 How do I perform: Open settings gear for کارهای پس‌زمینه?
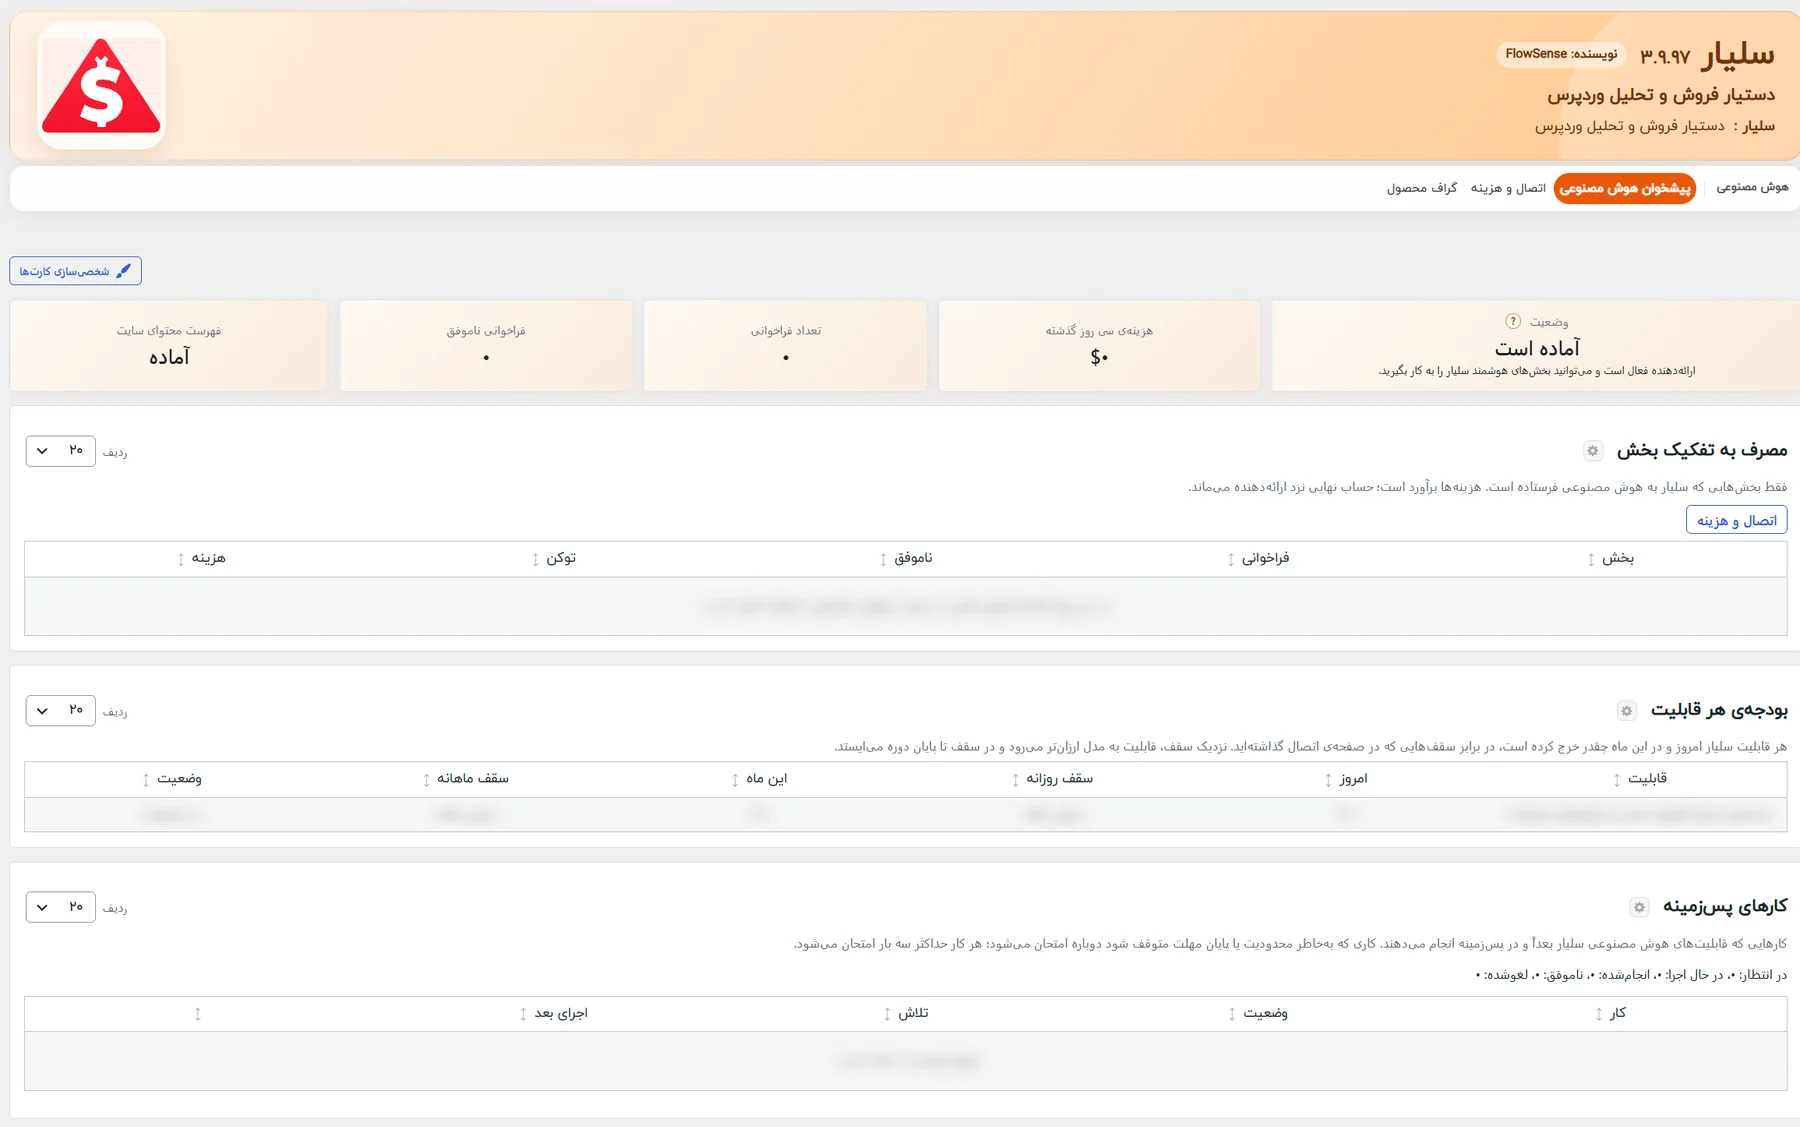[x=1639, y=907]
